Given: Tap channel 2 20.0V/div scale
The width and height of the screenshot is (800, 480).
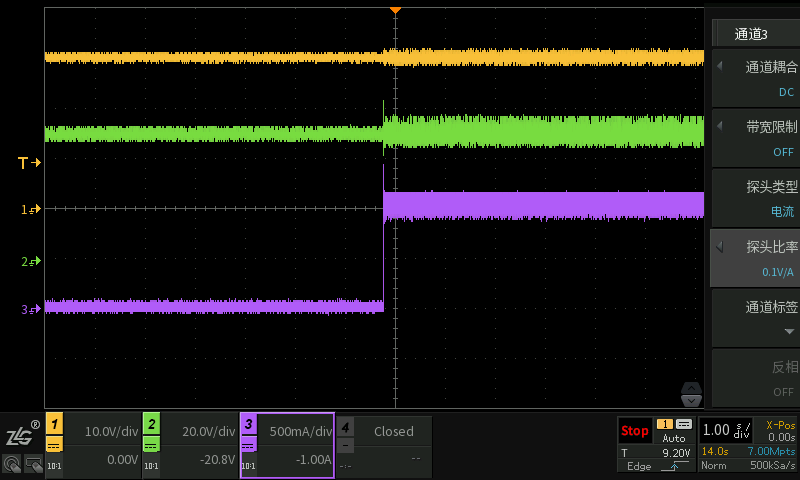Looking at the screenshot, I should click(x=208, y=432).
